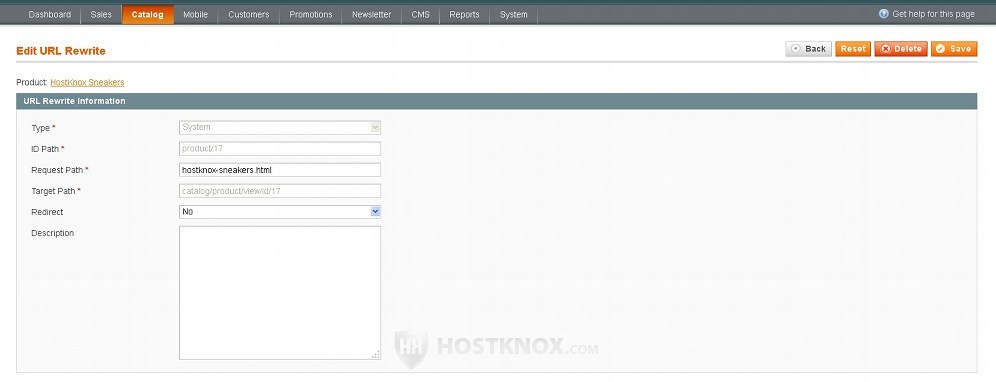The height and width of the screenshot is (382, 996).
Task: Select the Catalog menu tab
Action: 147,15
